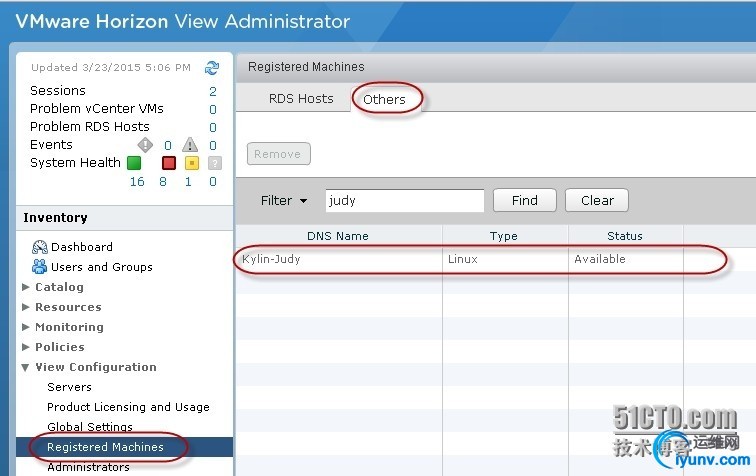Sort by the Status column header
This screenshot has width=756, height=476.
point(625,236)
